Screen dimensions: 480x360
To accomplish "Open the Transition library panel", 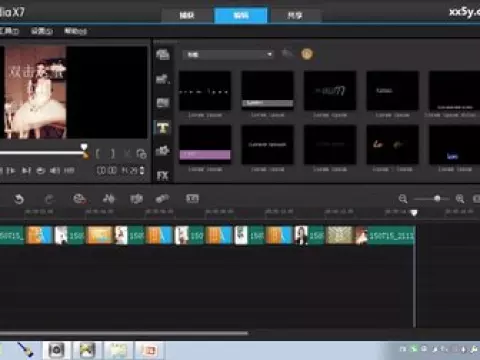I will coord(163,102).
